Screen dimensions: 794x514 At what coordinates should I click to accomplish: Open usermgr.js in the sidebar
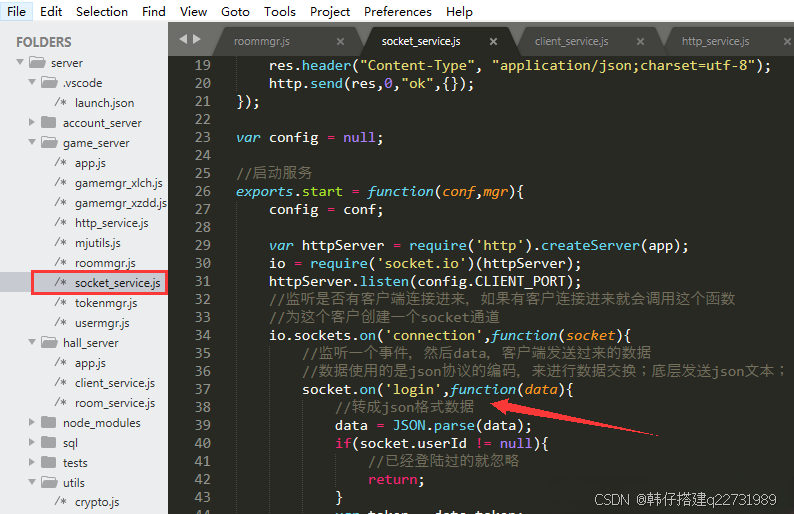pyautogui.click(x=102, y=323)
